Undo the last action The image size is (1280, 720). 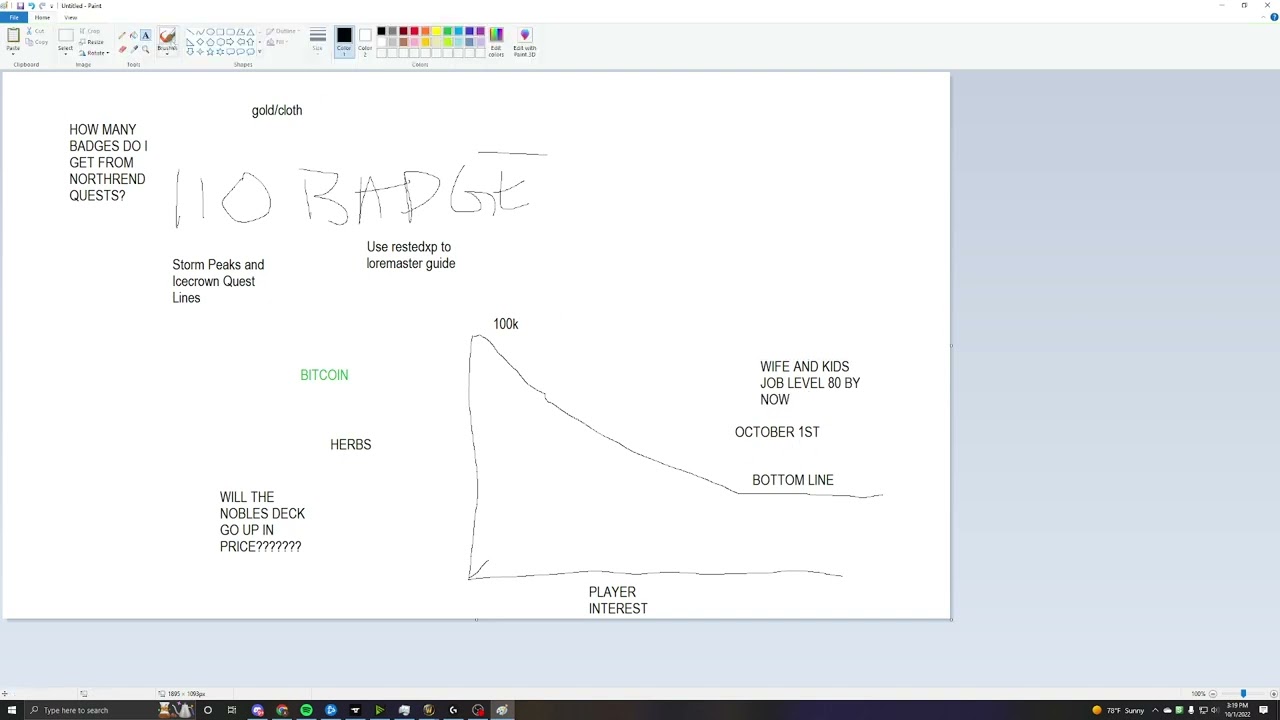31,6
